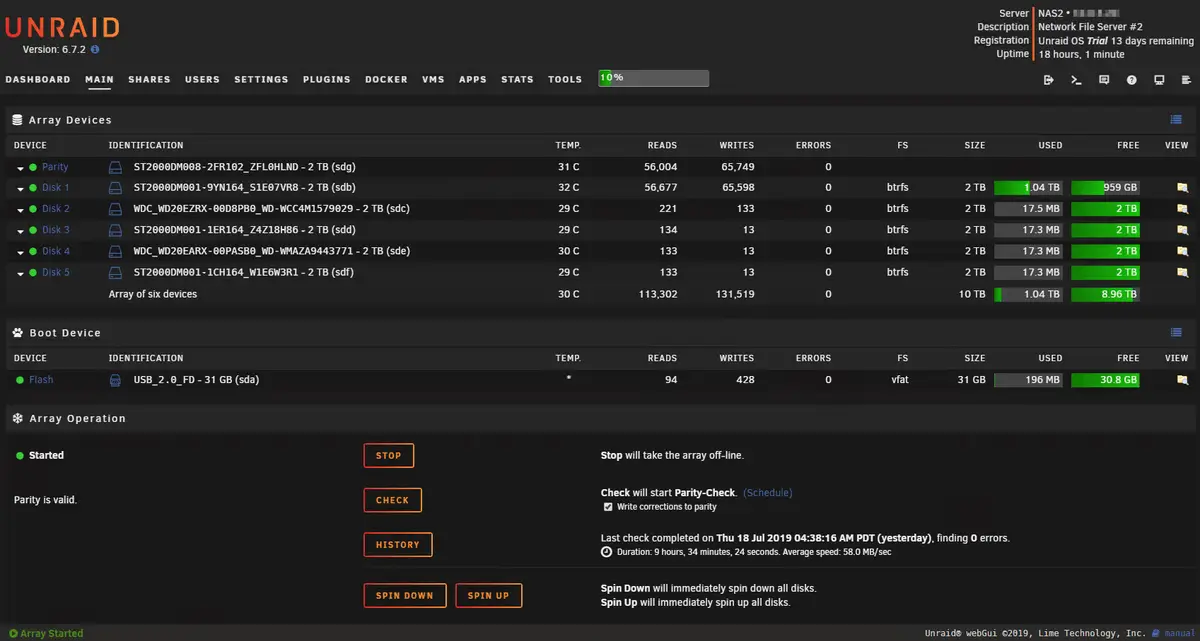Click the paw icon beside the Boot Device title
1200x641 pixels.
(x=17, y=333)
